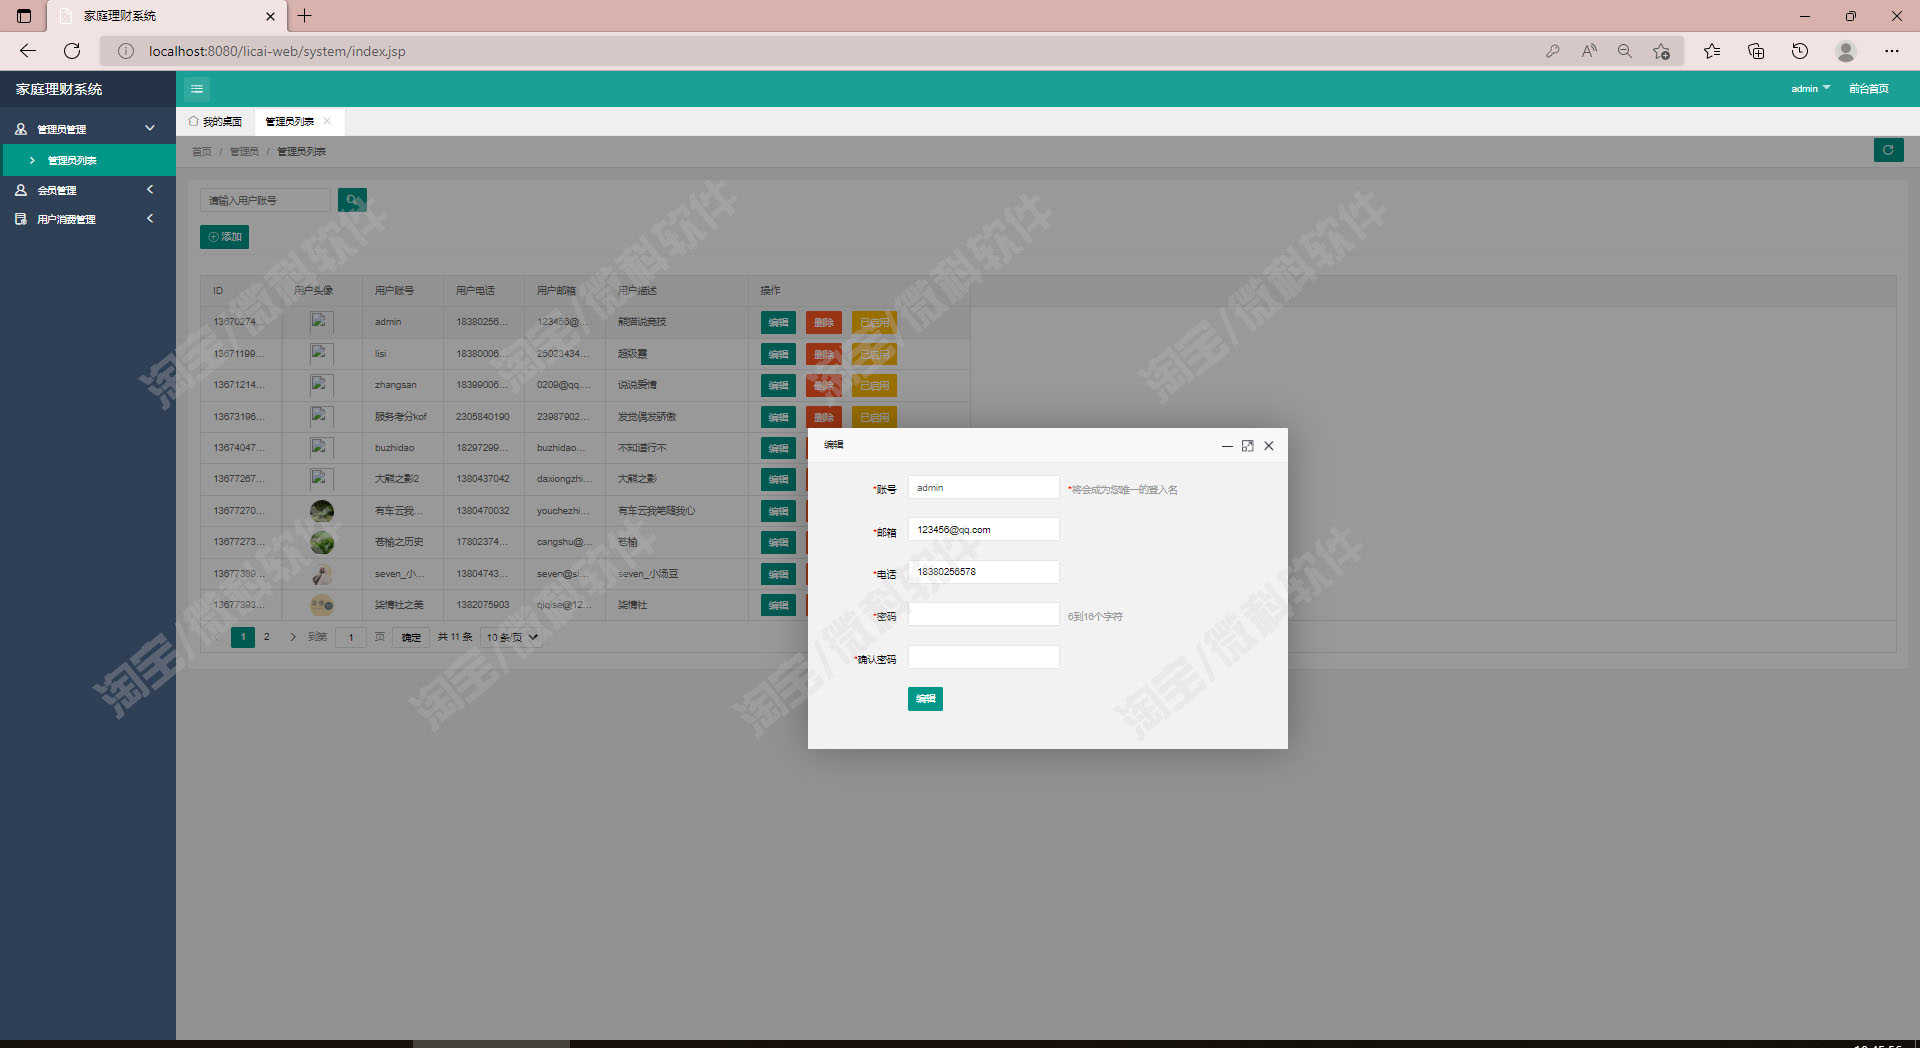Open the 10条/页 page size dropdown
Image resolution: width=1920 pixels, height=1048 pixels.
pyautogui.click(x=512, y=637)
